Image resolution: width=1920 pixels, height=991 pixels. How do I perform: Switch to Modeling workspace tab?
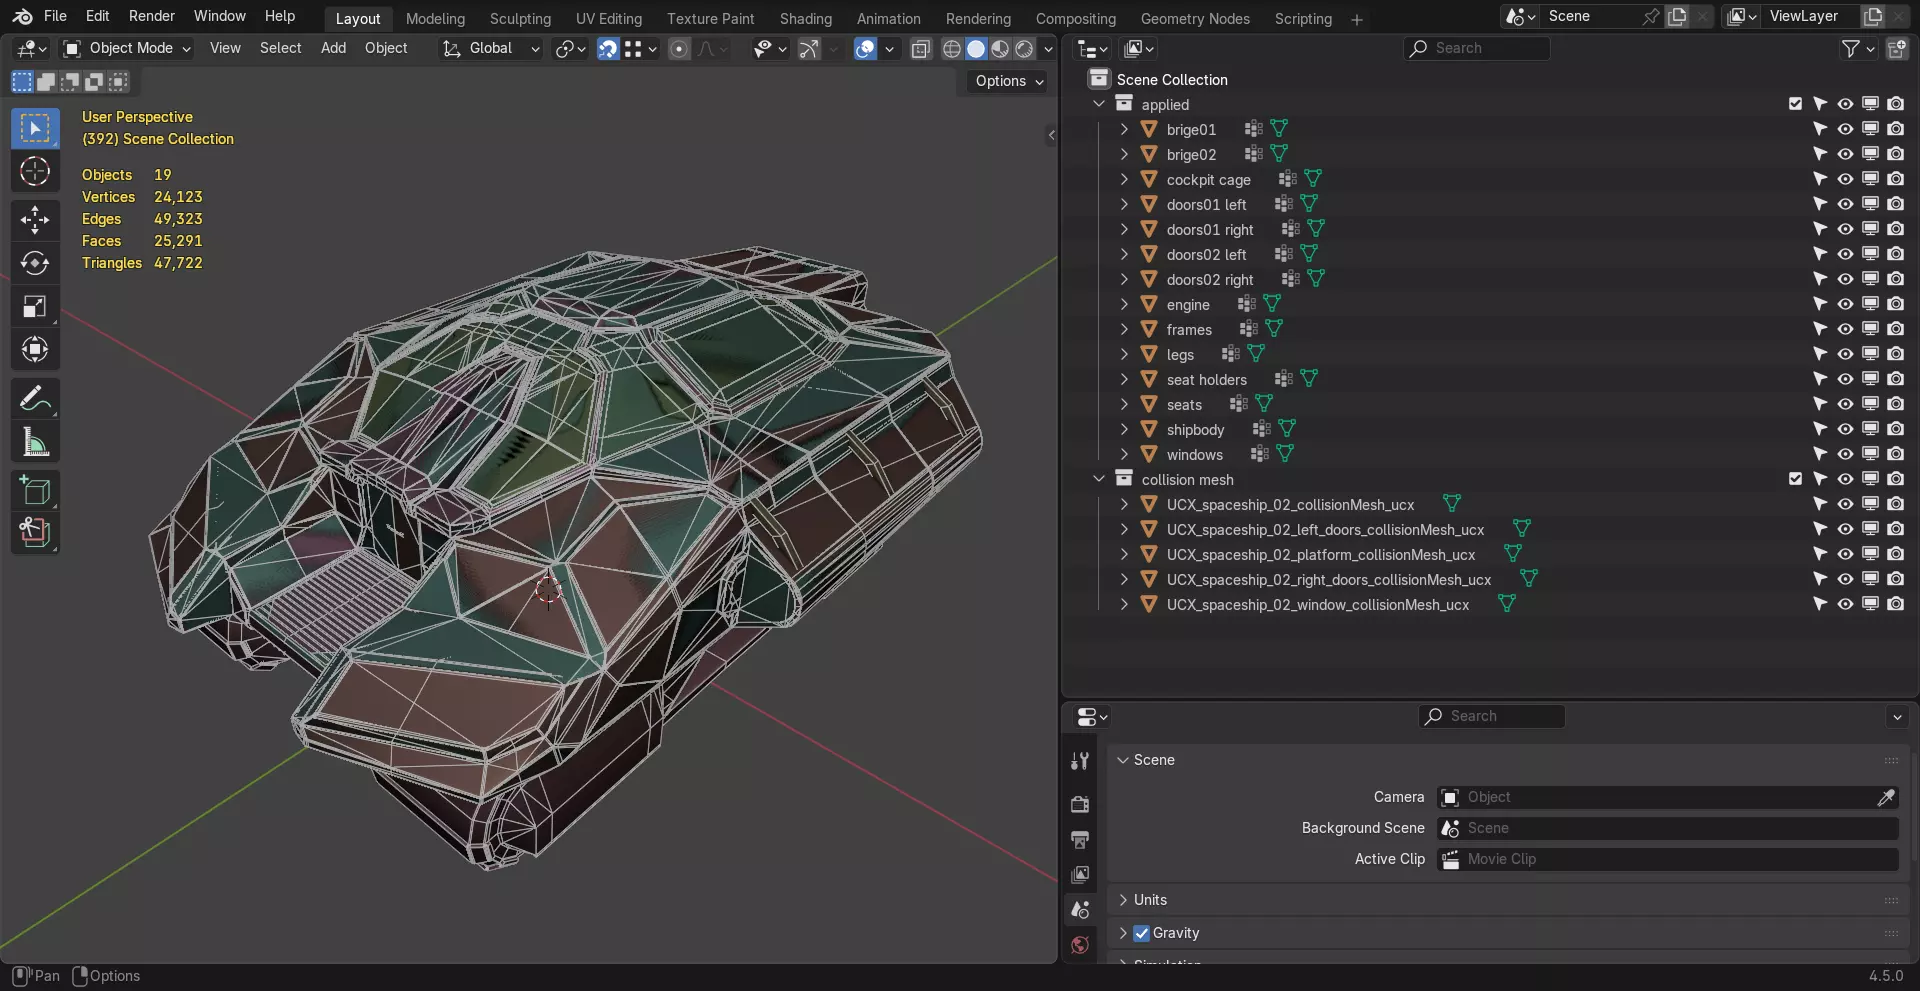435,19
